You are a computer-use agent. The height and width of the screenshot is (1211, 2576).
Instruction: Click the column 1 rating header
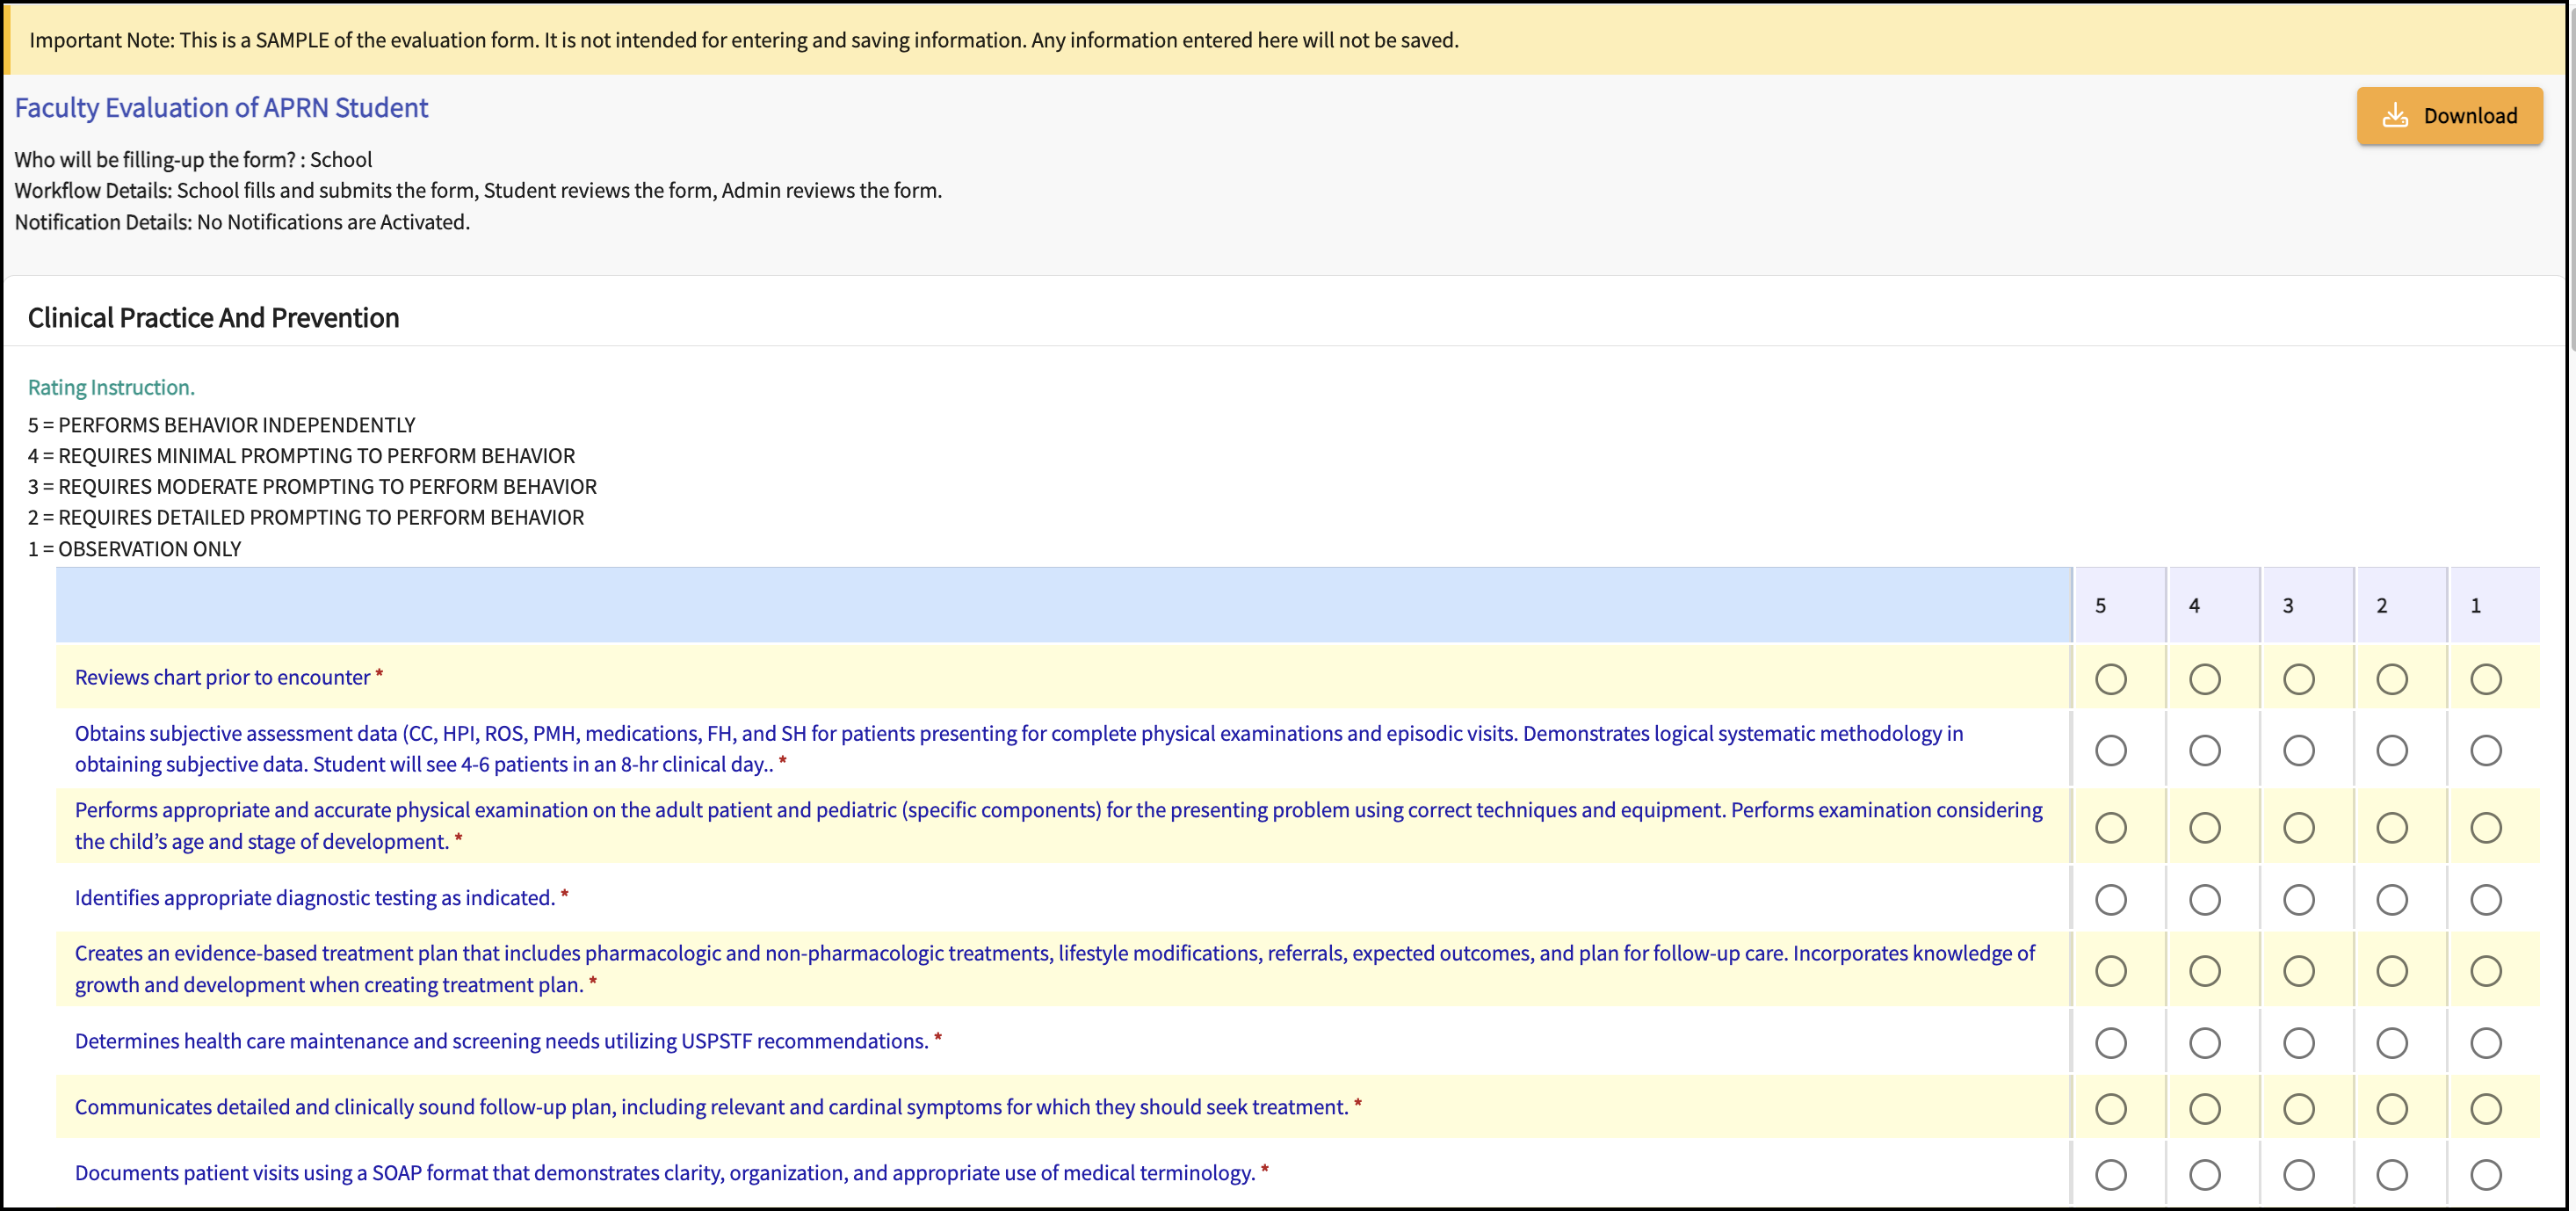click(2475, 605)
